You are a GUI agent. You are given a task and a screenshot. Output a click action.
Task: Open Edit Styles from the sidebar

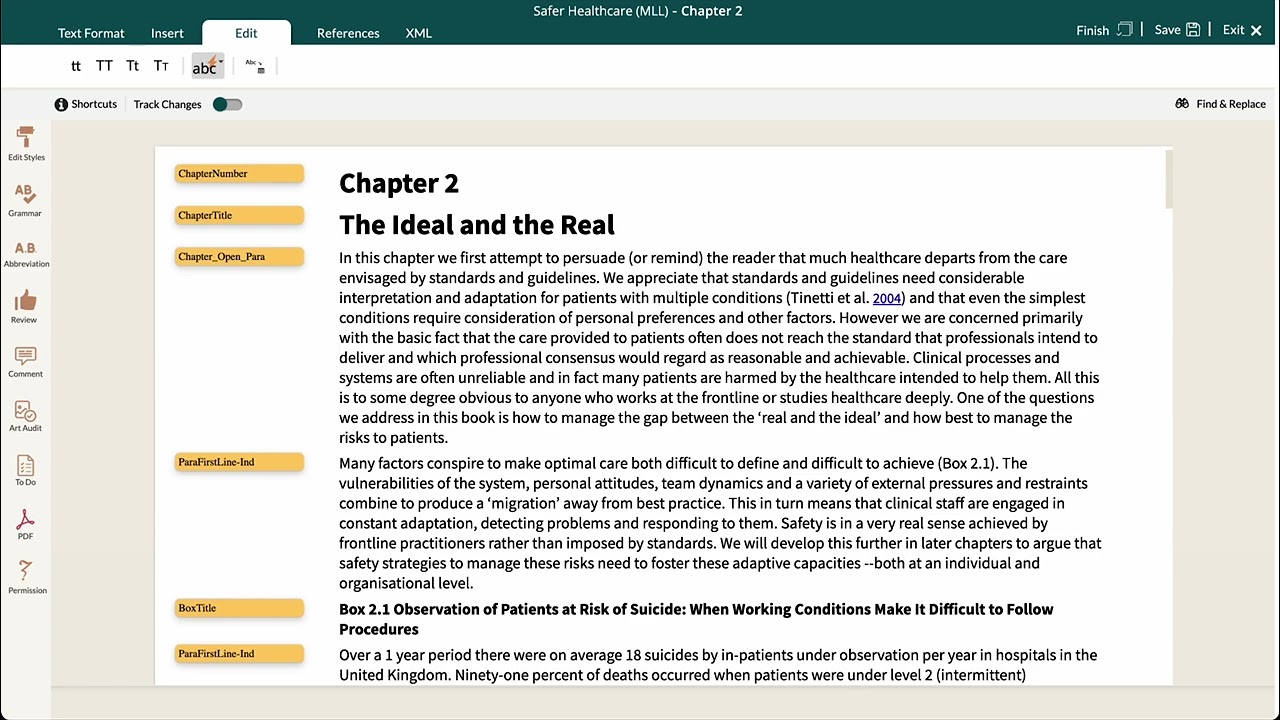(x=26, y=144)
